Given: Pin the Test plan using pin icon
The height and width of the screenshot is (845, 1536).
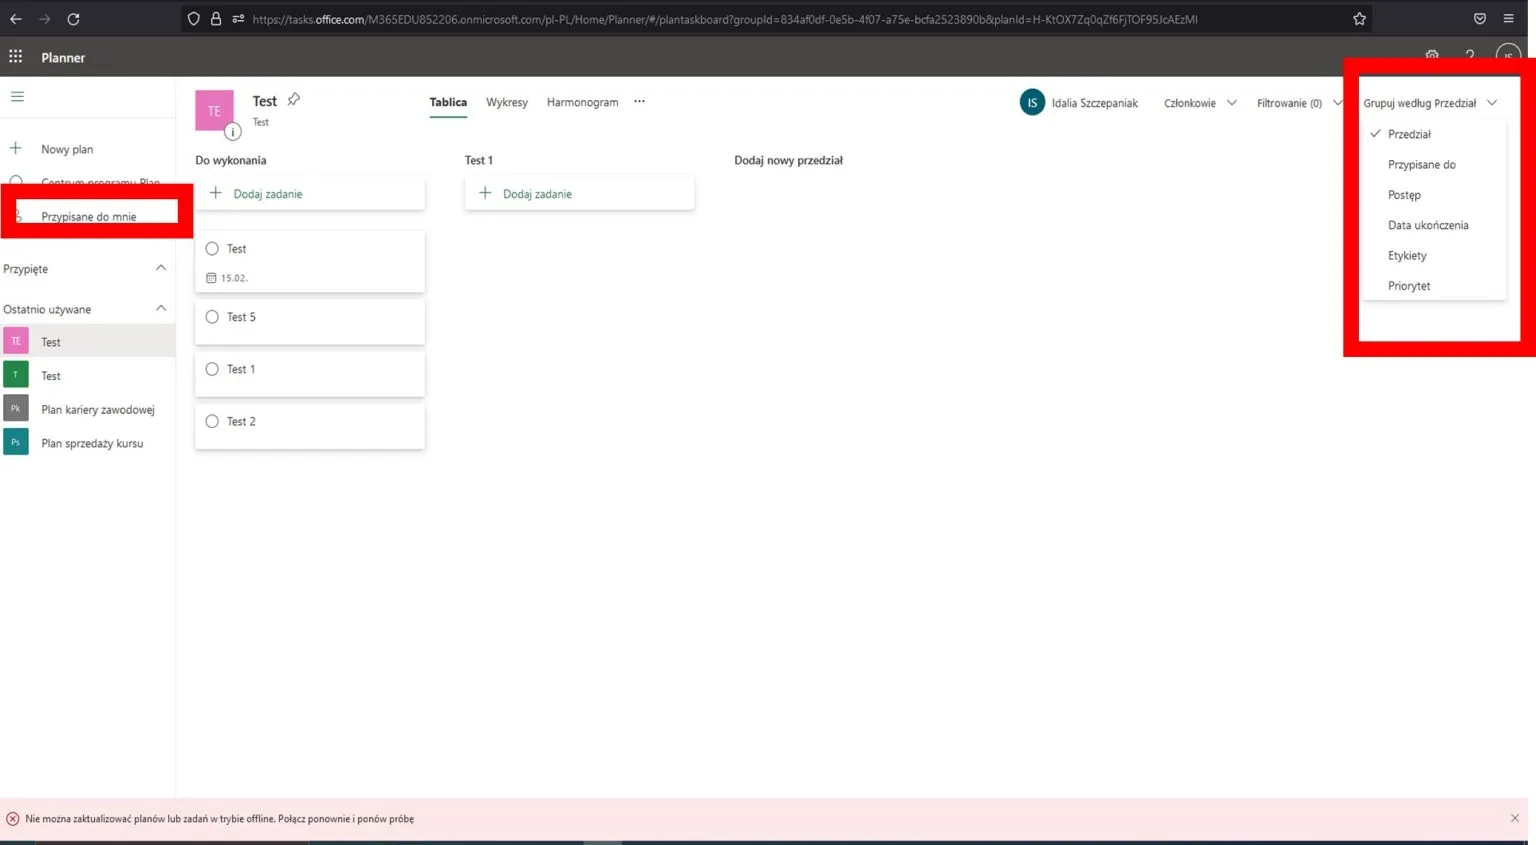Looking at the screenshot, I should point(293,100).
